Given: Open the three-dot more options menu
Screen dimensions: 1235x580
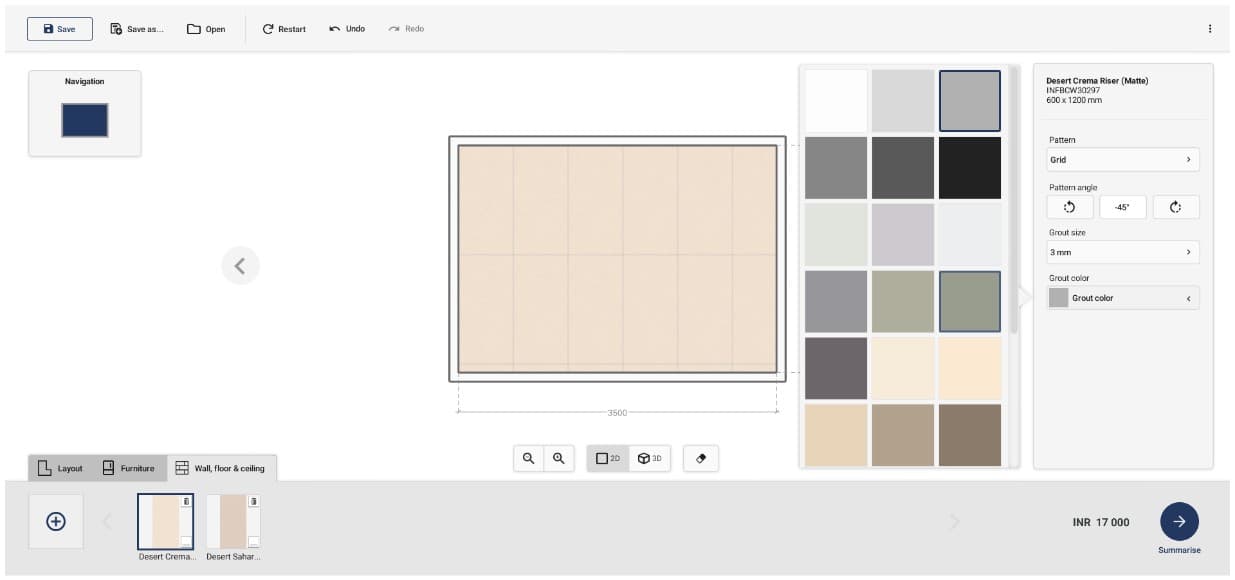Looking at the screenshot, I should (1209, 29).
